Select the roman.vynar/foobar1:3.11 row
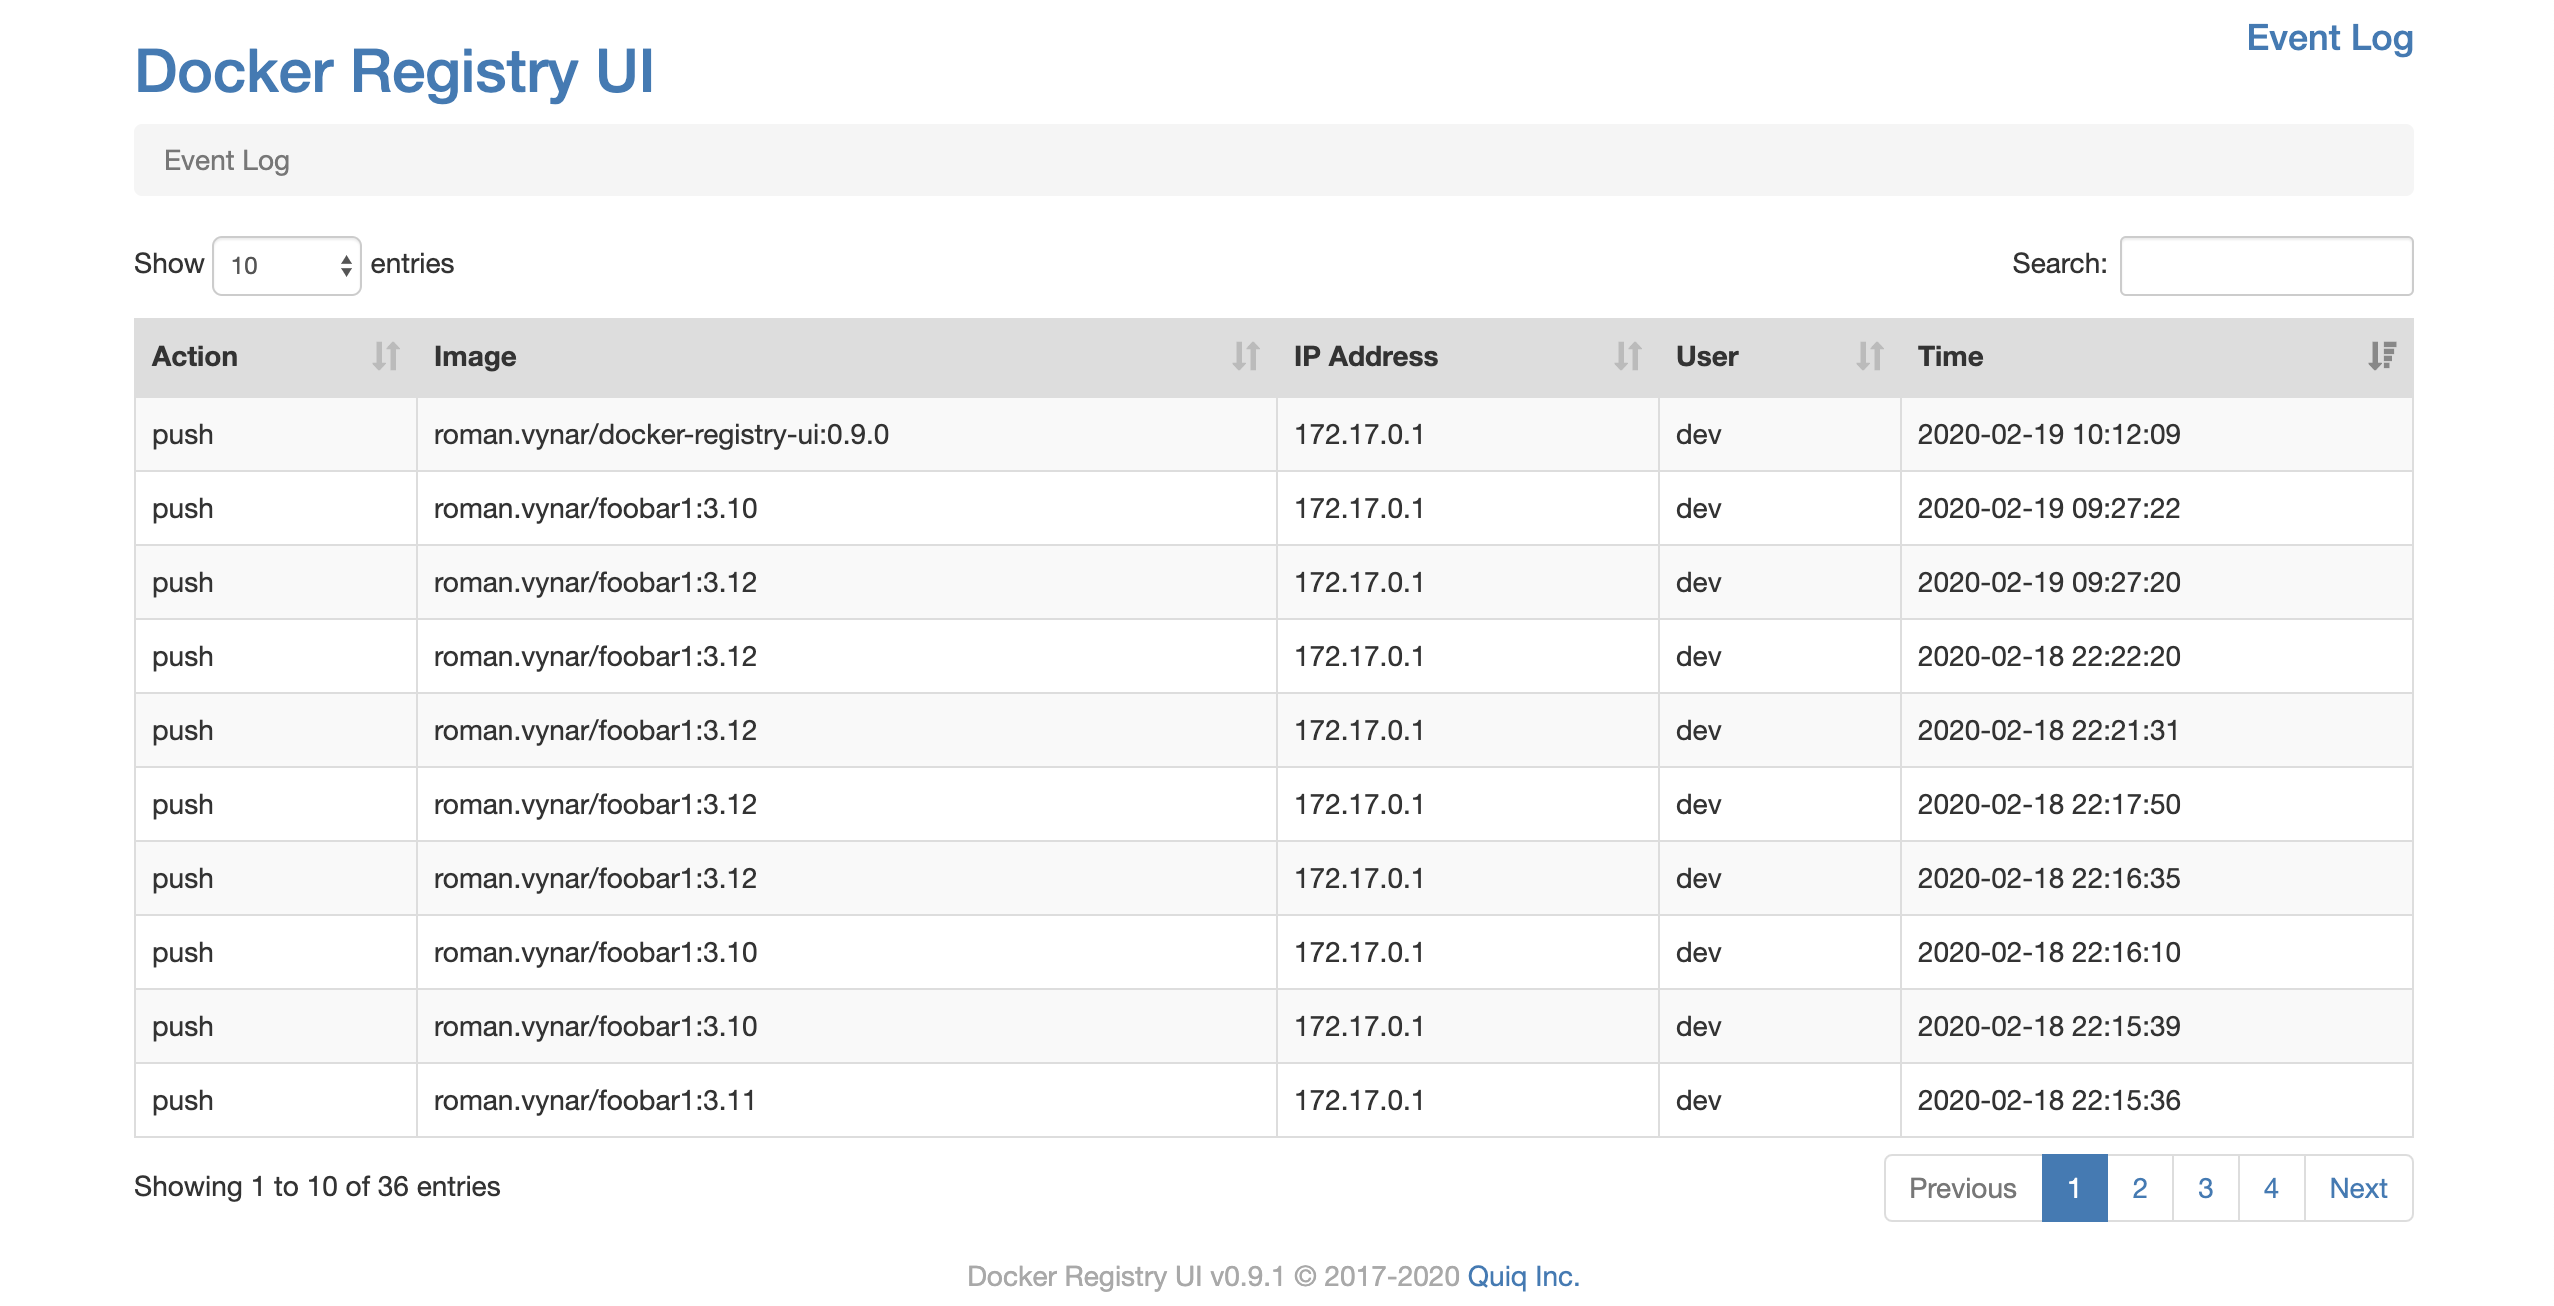 coord(594,1101)
